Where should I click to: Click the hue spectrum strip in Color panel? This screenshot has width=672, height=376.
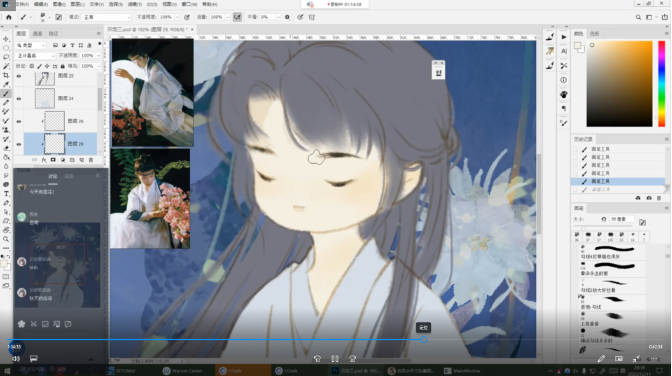[662, 84]
